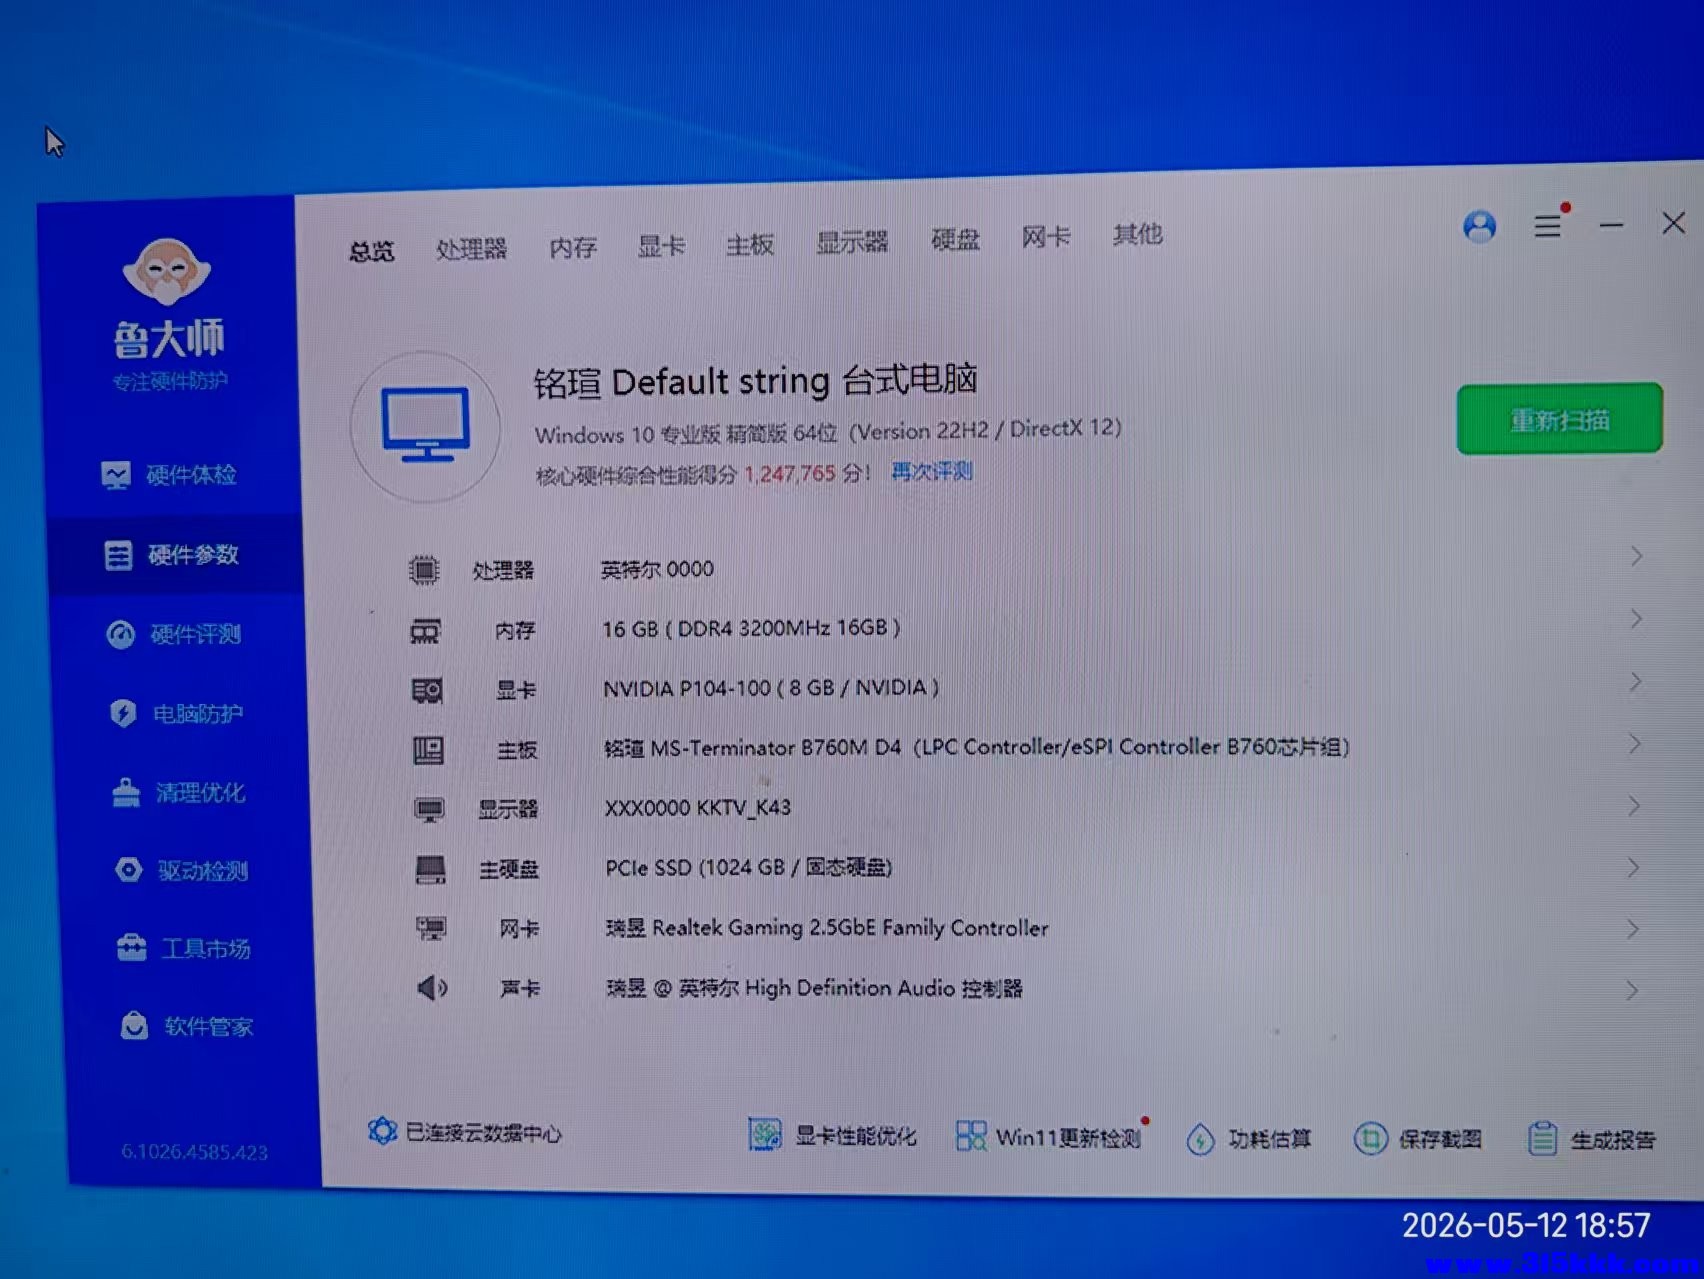Viewport: 1704px width, 1279px height.
Task: Open 电脑防护 shield section
Action: click(x=176, y=713)
